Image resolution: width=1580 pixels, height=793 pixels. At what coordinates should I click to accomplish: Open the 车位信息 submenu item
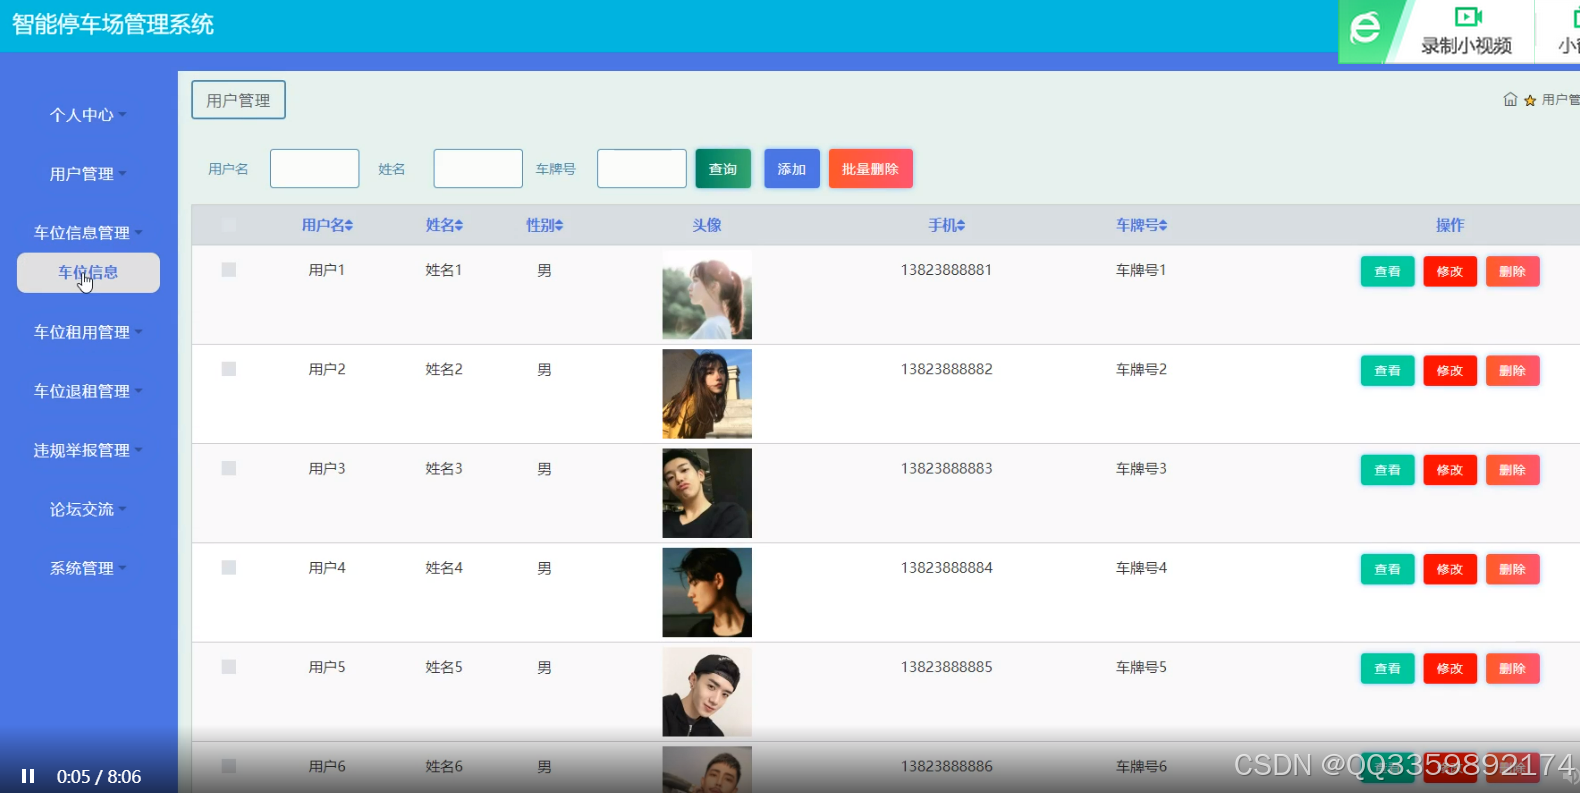(88, 273)
